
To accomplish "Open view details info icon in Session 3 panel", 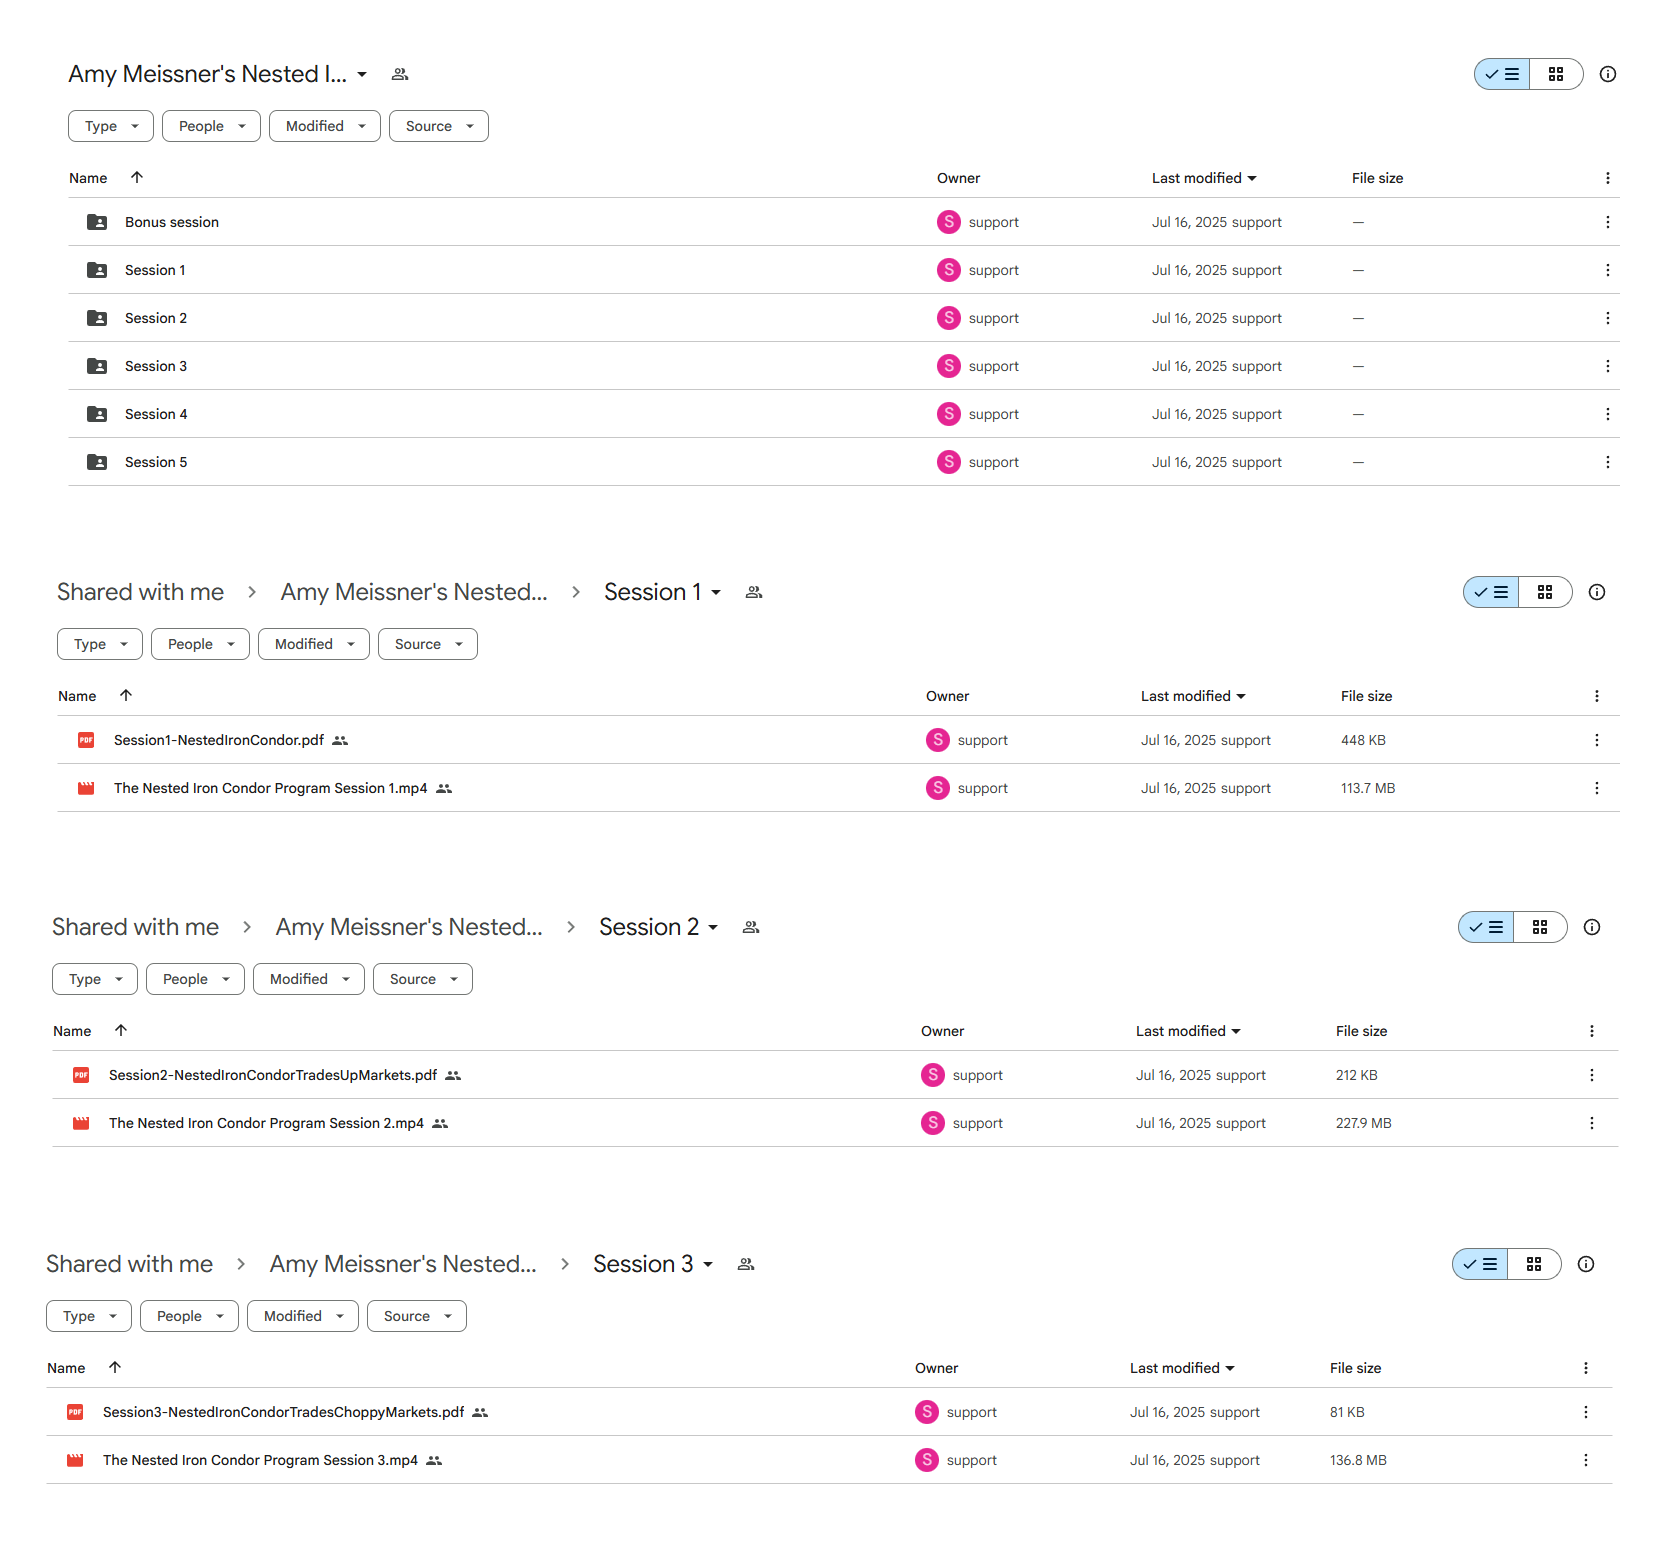I will [1586, 1264].
